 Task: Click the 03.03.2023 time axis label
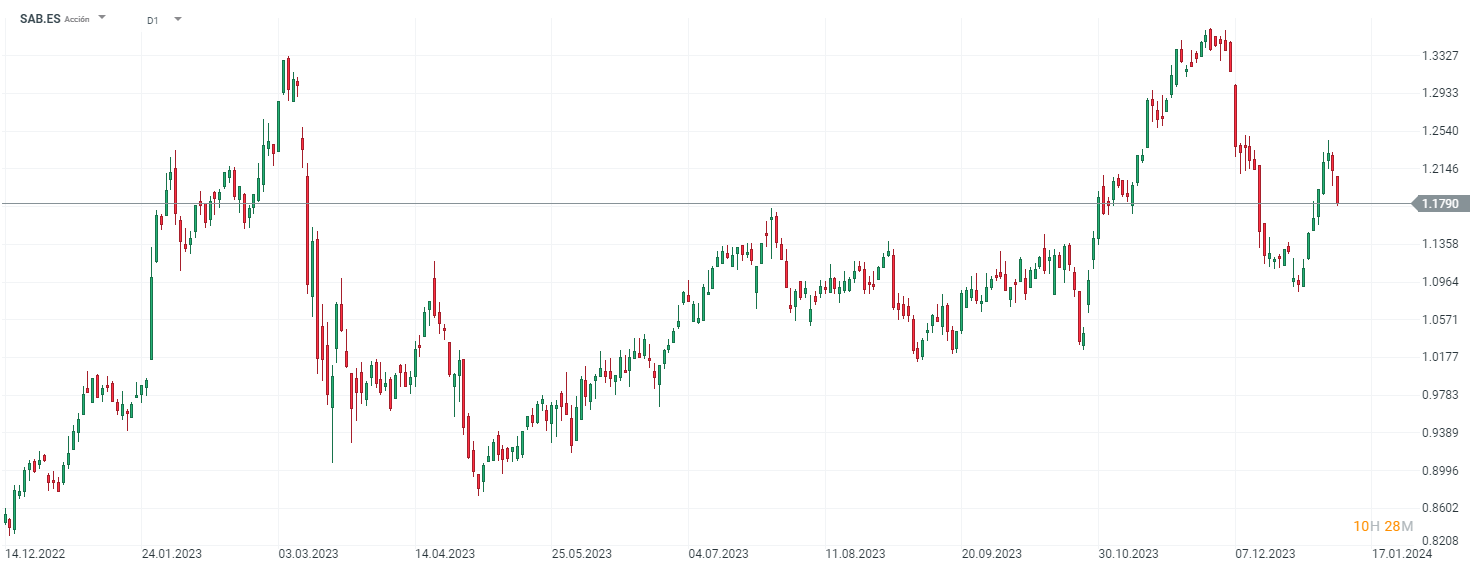(308, 553)
